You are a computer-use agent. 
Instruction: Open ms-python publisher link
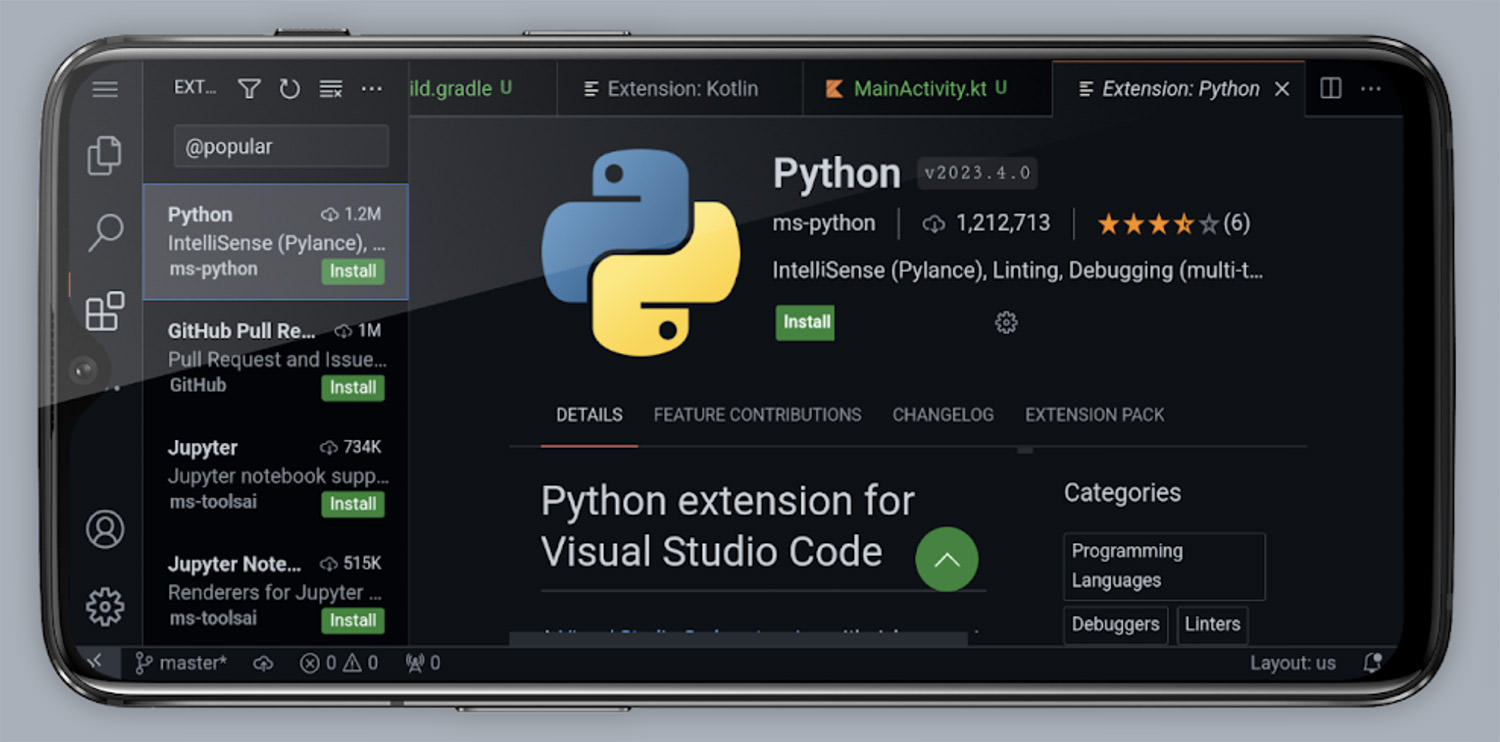[x=824, y=223]
